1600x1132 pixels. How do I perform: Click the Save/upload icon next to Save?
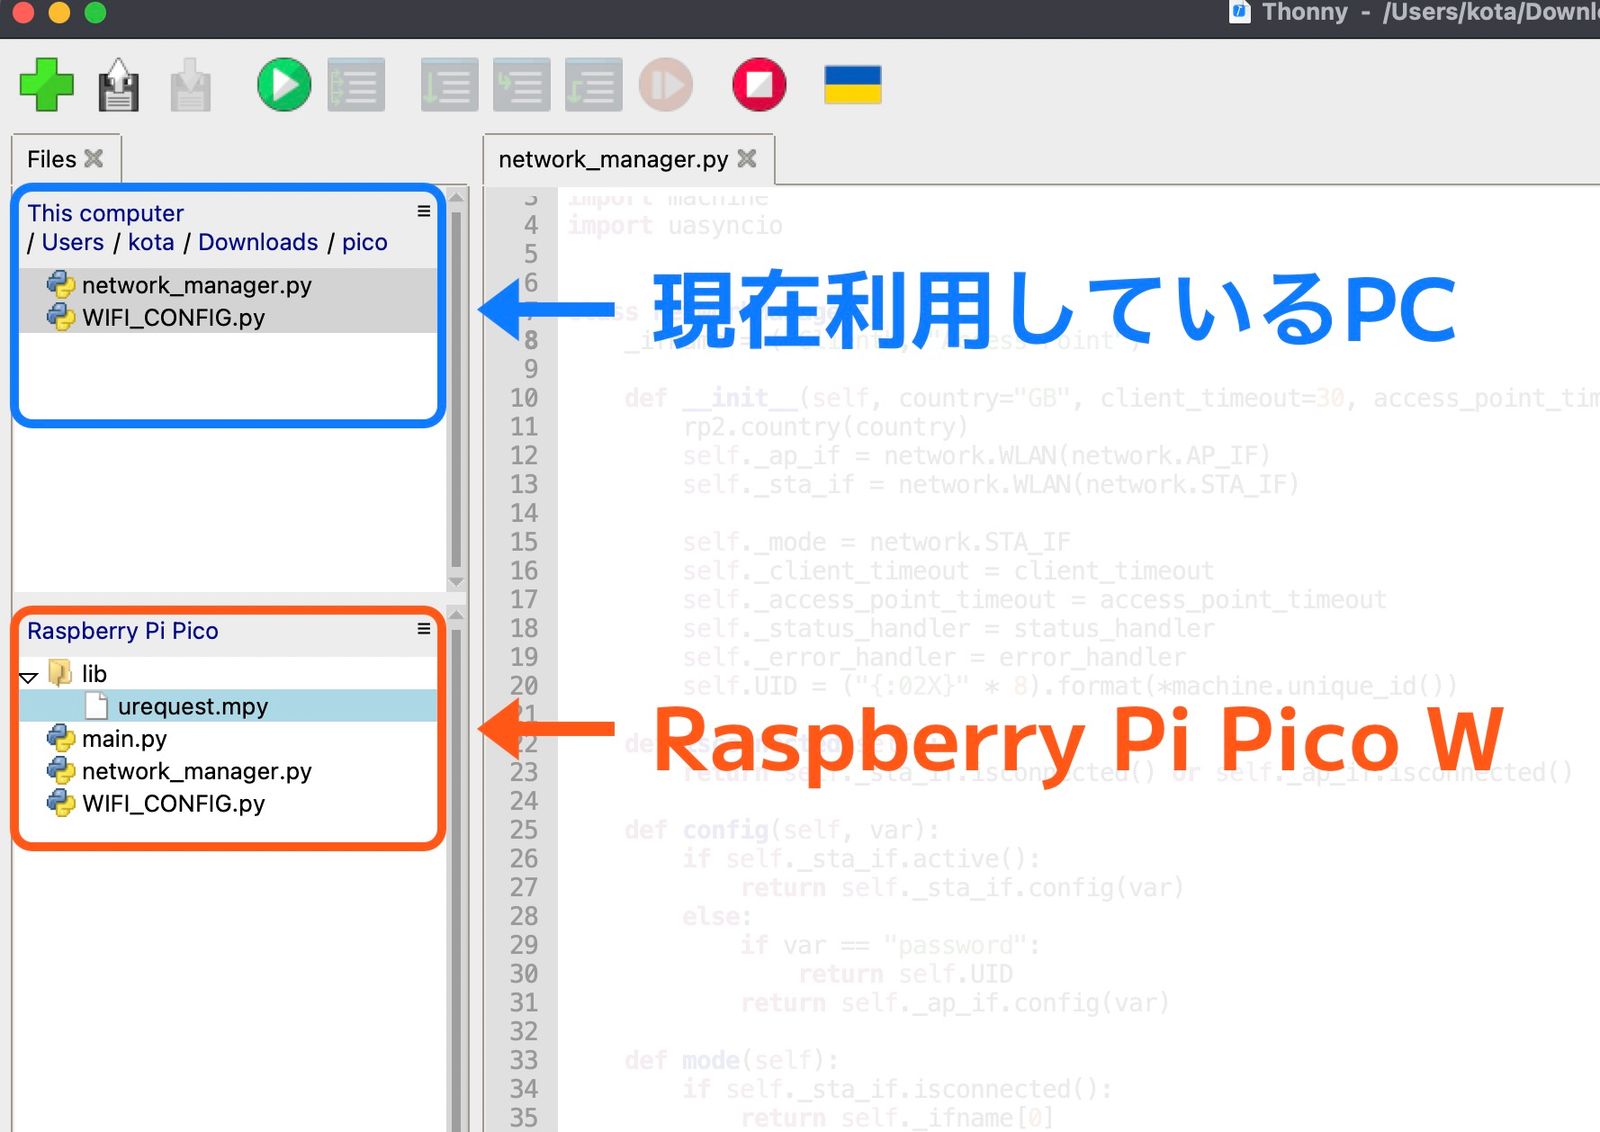point(190,85)
